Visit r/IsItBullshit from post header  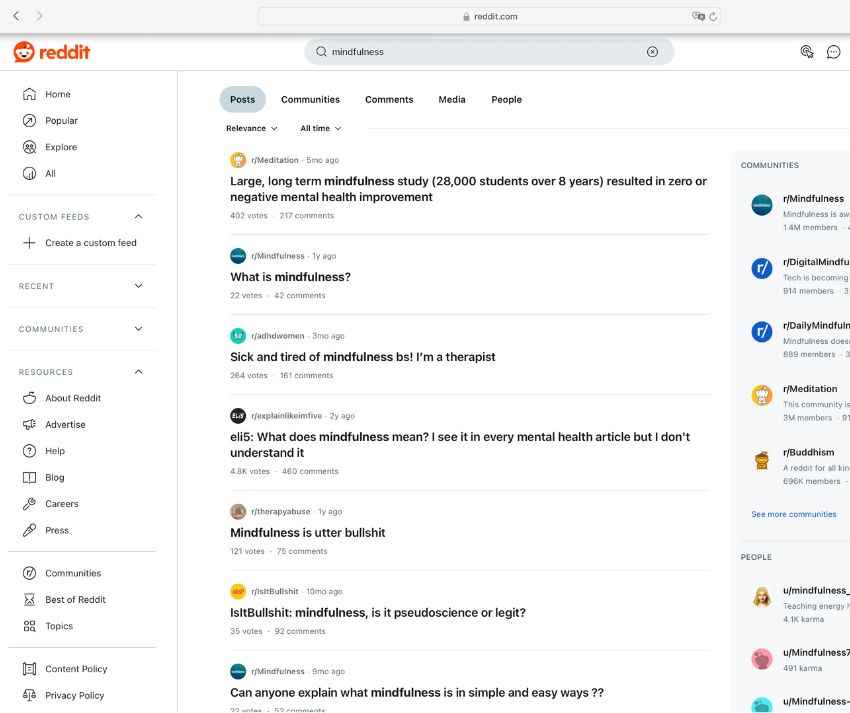coord(274,592)
